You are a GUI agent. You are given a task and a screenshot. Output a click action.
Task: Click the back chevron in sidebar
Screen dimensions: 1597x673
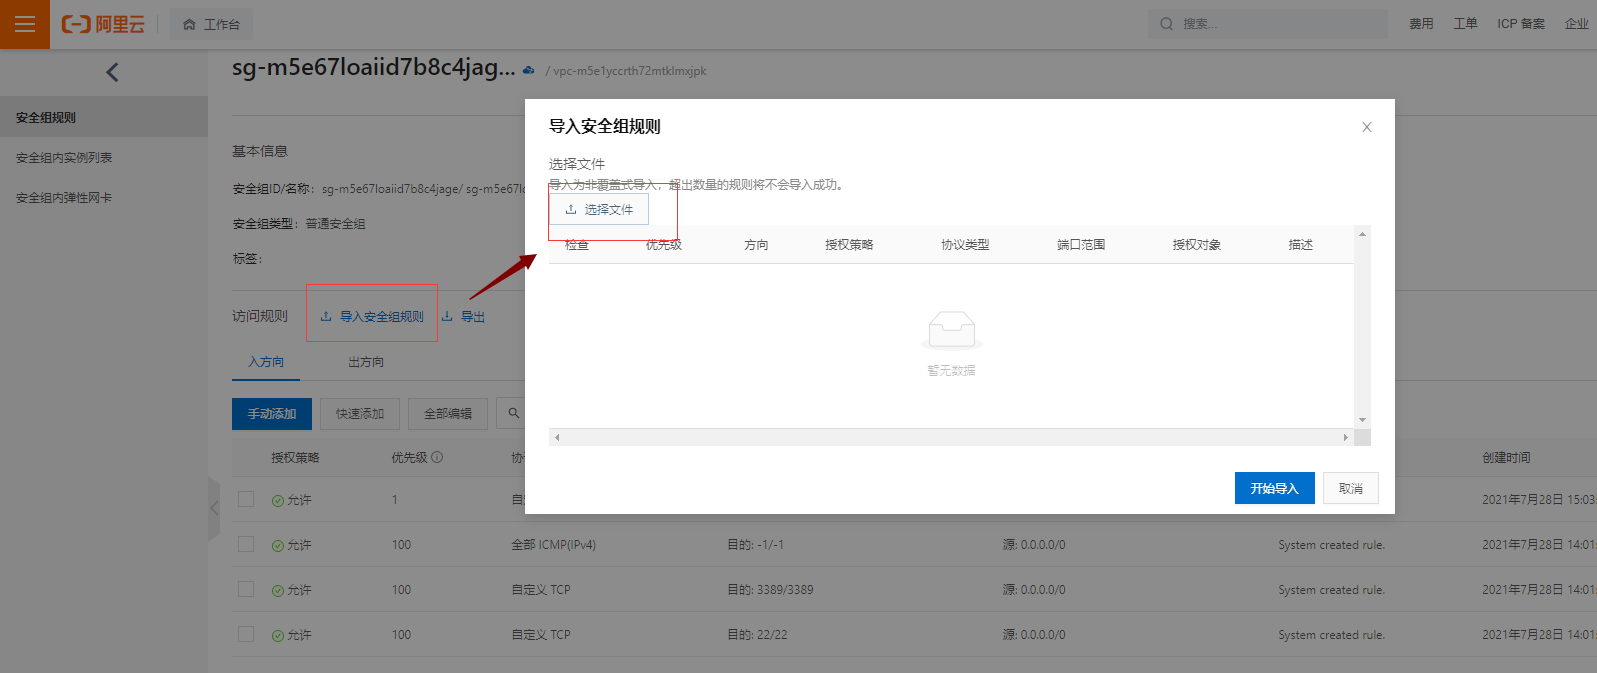coord(112,72)
